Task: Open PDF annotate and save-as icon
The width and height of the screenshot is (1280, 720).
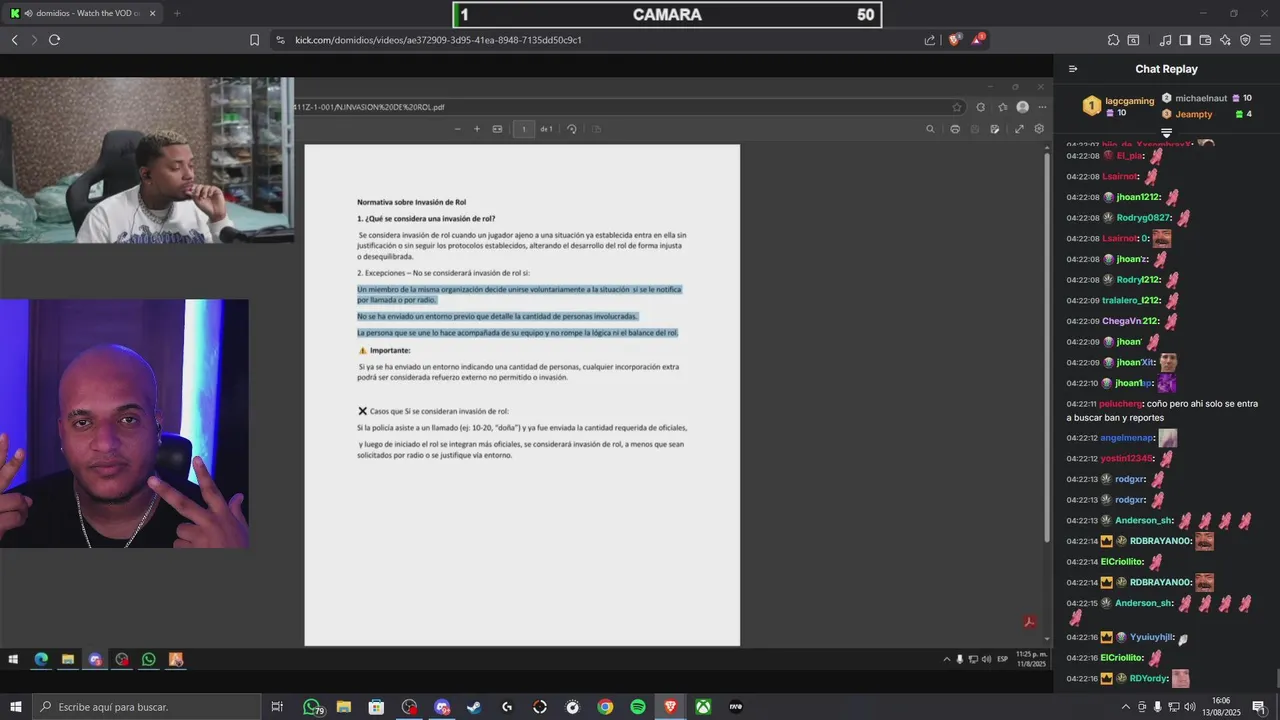Action: pos(994,129)
